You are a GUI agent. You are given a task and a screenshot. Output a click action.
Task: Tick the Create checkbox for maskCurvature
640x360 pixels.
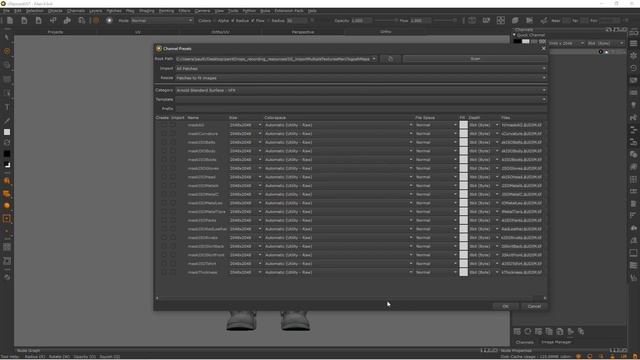(x=164, y=133)
